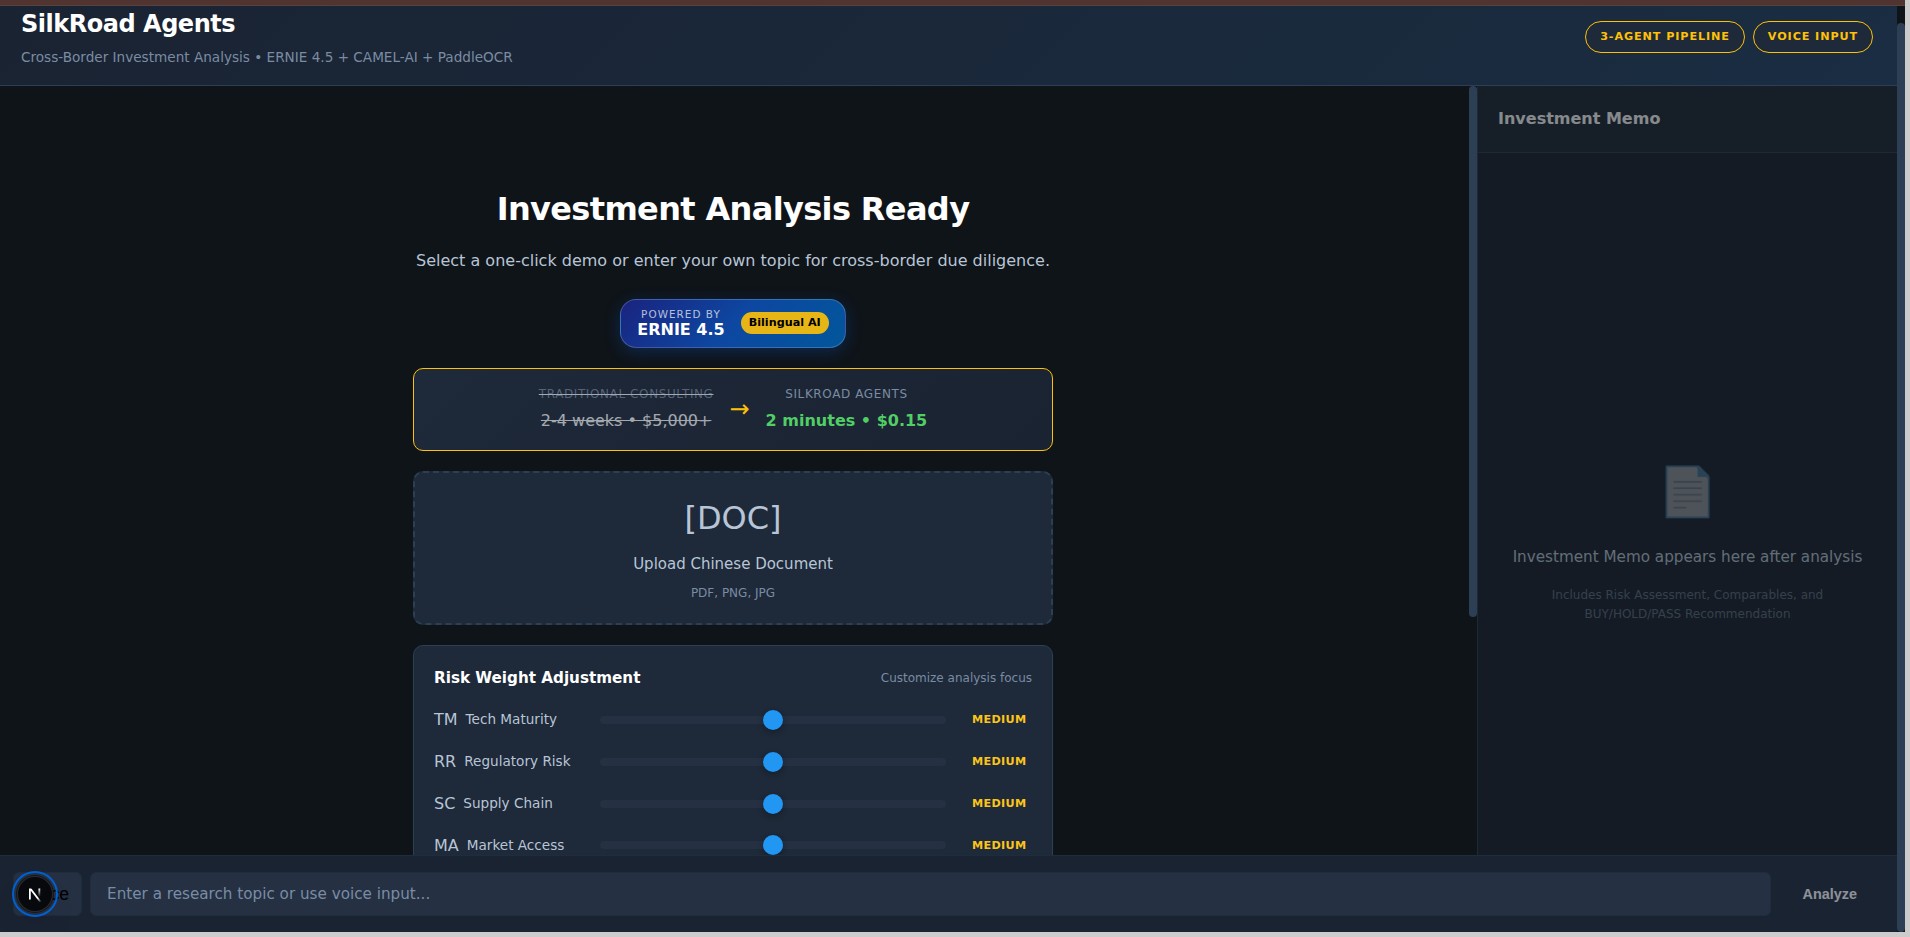This screenshot has height=937, width=1910.
Task: Click the yellow arrow between pricing comparisons
Action: 739,409
